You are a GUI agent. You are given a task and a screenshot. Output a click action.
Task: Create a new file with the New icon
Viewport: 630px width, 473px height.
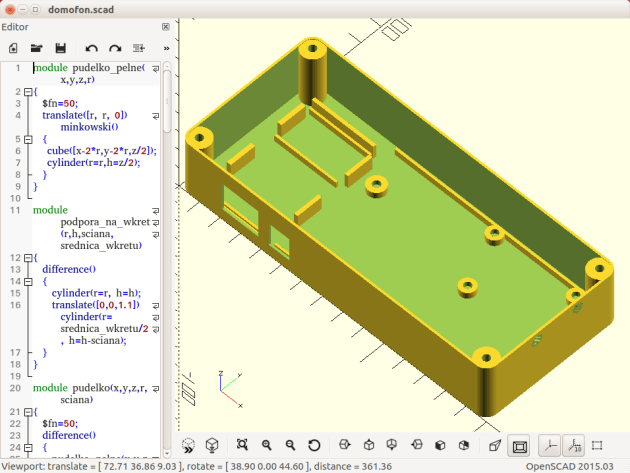click(x=13, y=48)
